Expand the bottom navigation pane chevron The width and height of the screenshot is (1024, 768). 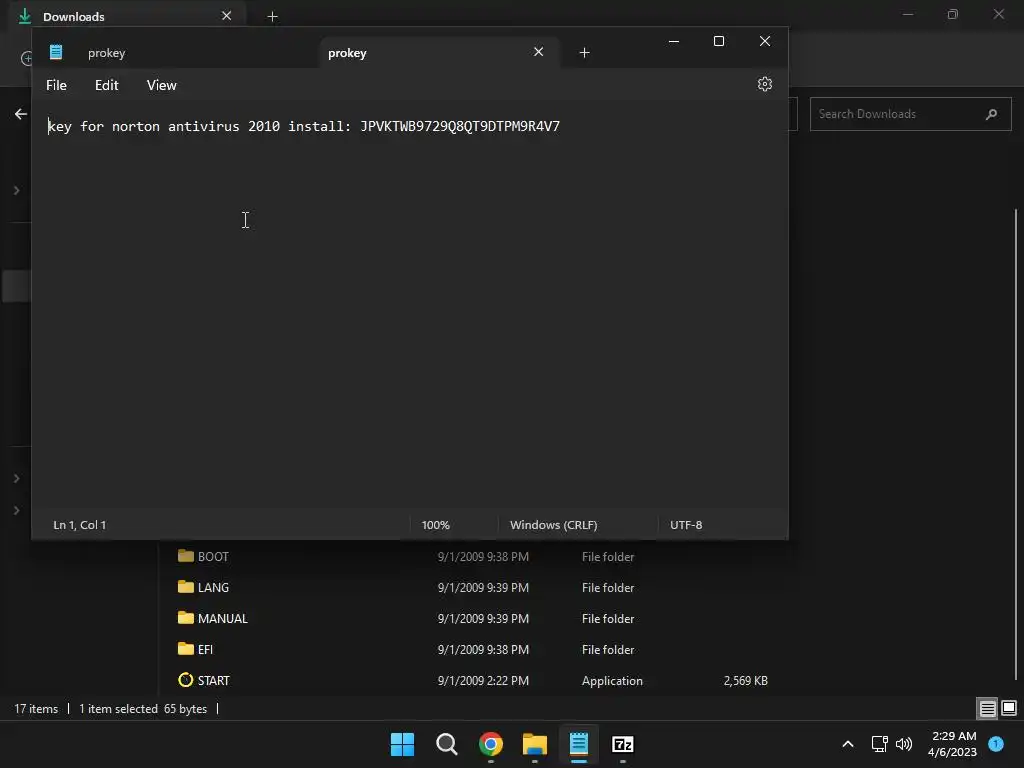pyautogui.click(x=16, y=510)
